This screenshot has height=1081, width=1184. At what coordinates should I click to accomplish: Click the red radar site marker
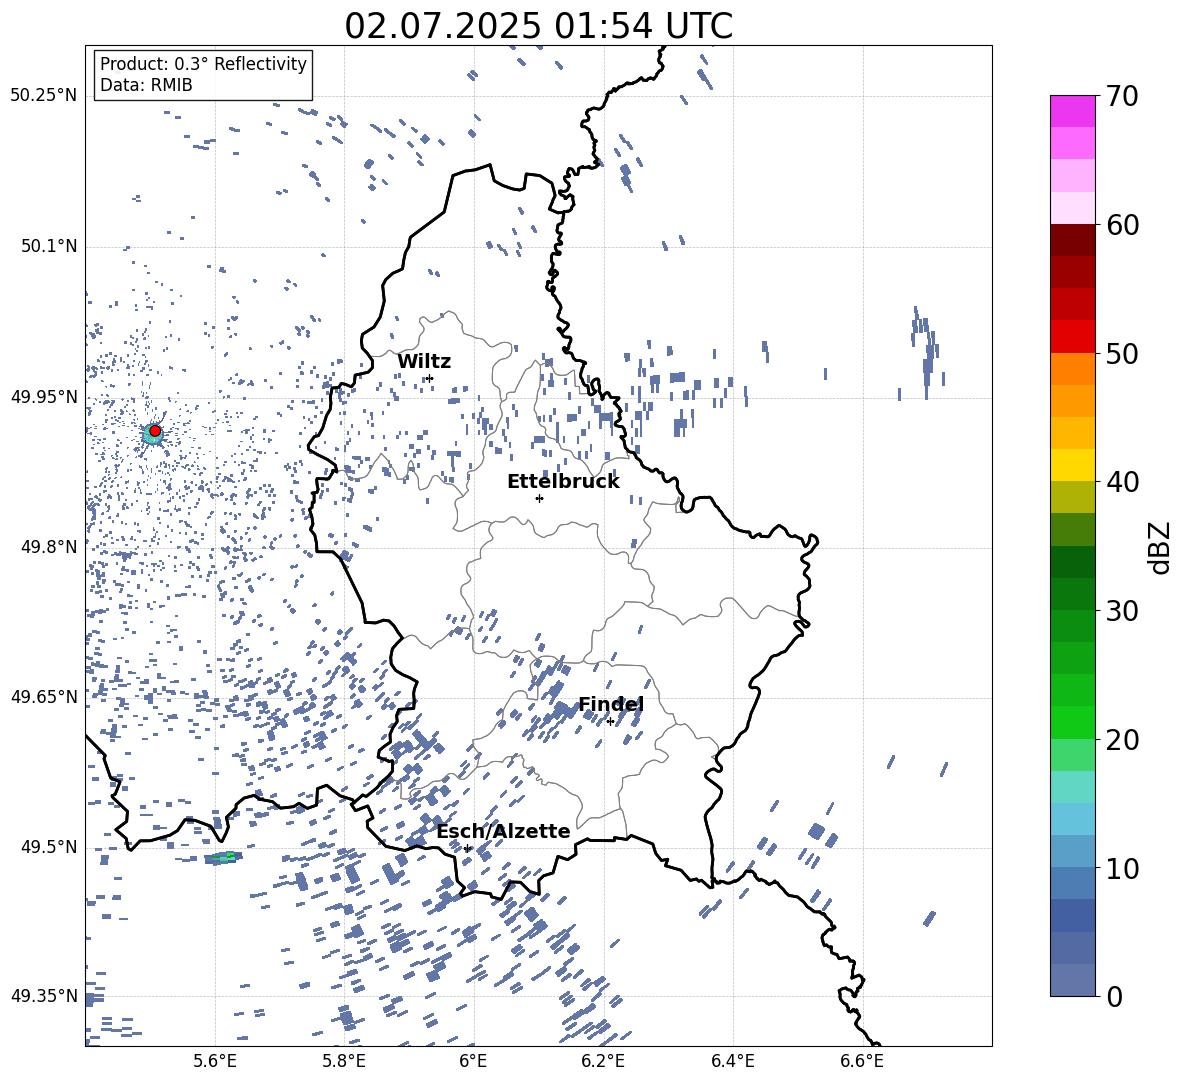click(x=155, y=430)
